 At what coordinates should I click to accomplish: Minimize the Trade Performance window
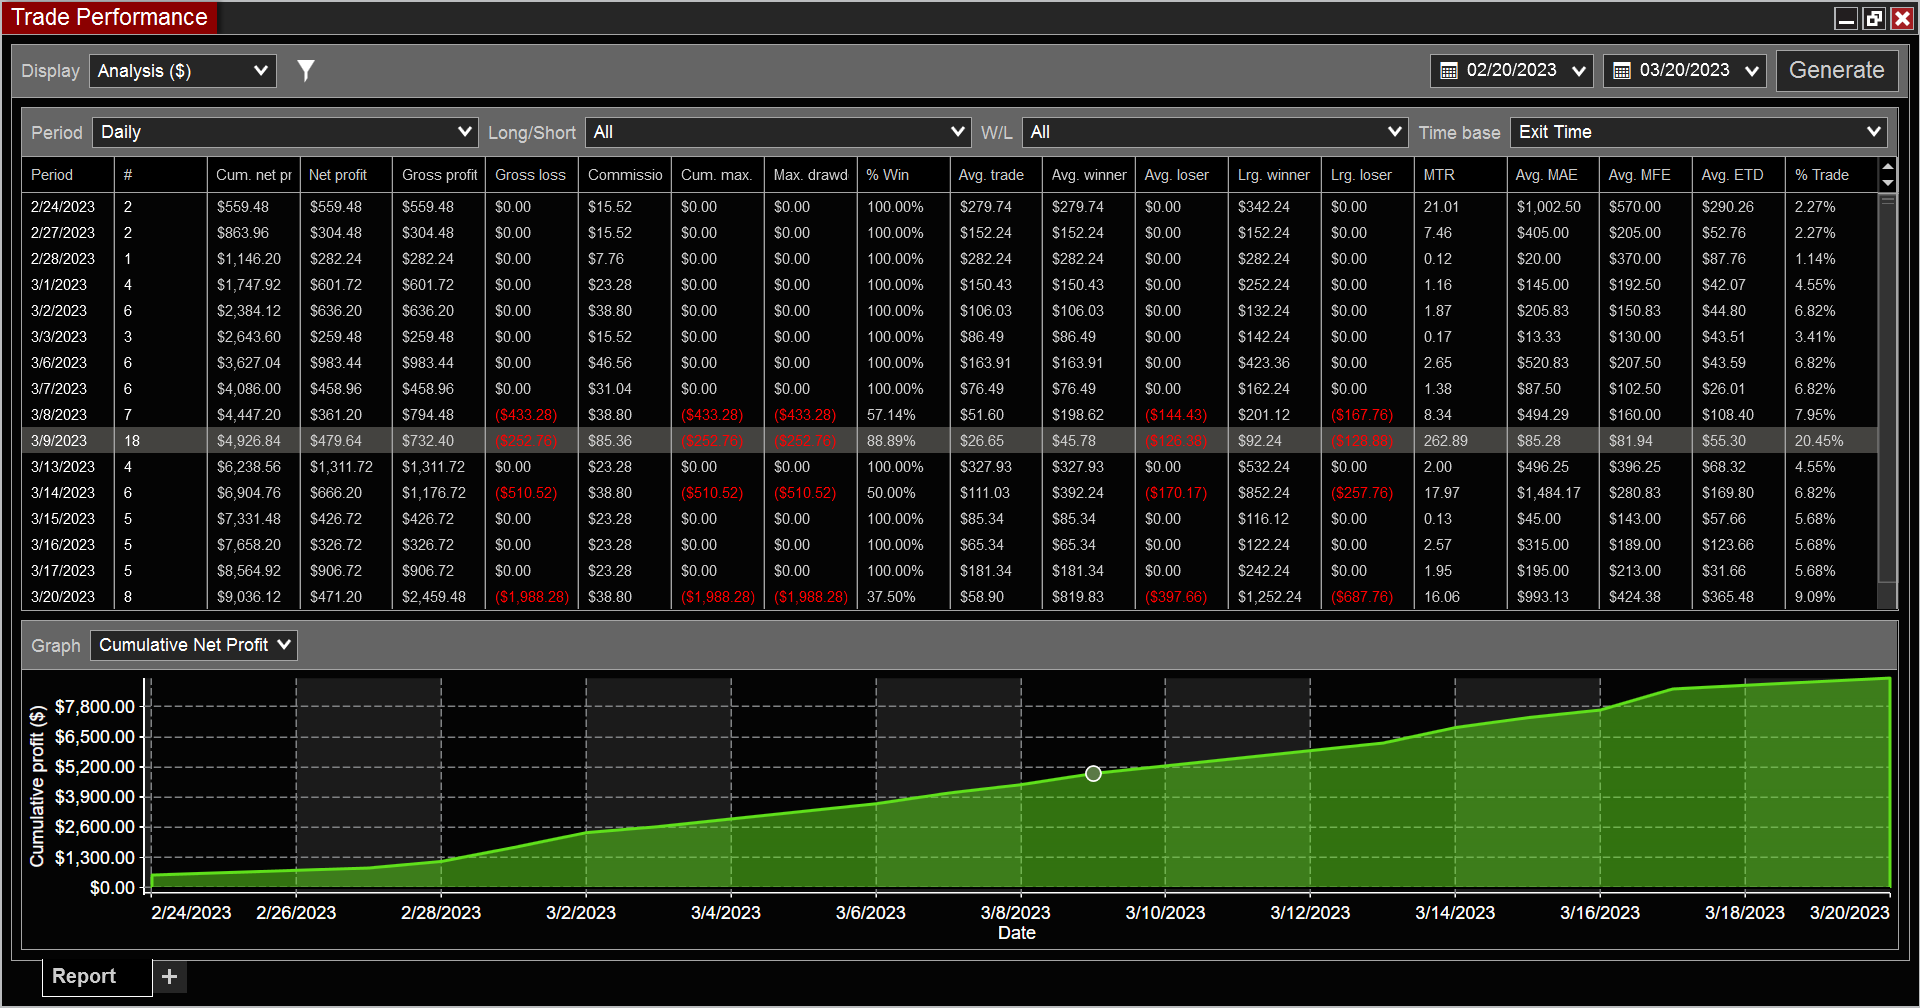click(1846, 18)
